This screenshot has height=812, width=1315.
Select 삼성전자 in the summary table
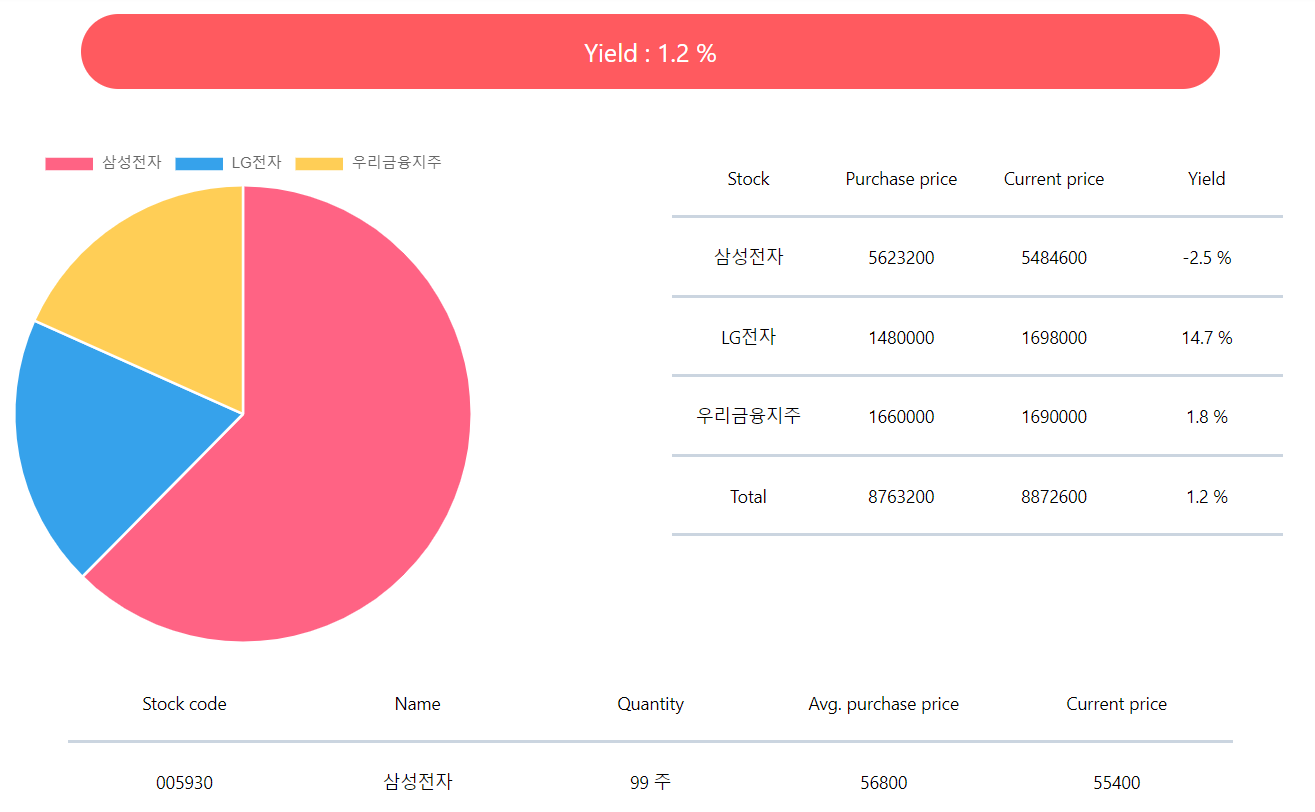pyautogui.click(x=748, y=257)
